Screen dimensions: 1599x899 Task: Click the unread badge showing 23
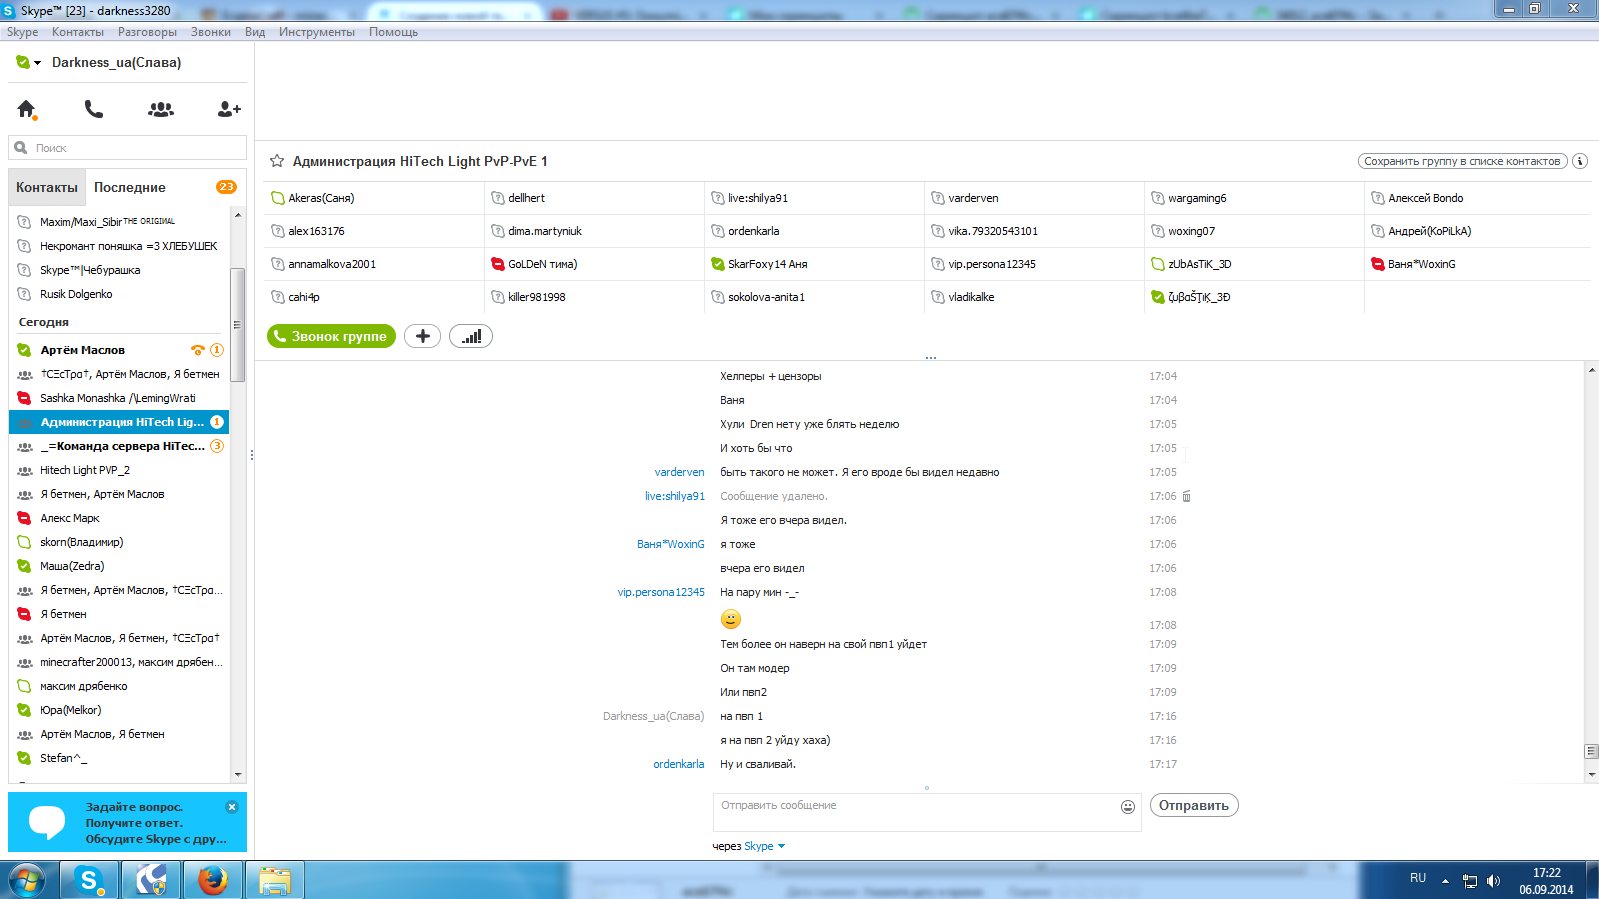pyautogui.click(x=226, y=187)
